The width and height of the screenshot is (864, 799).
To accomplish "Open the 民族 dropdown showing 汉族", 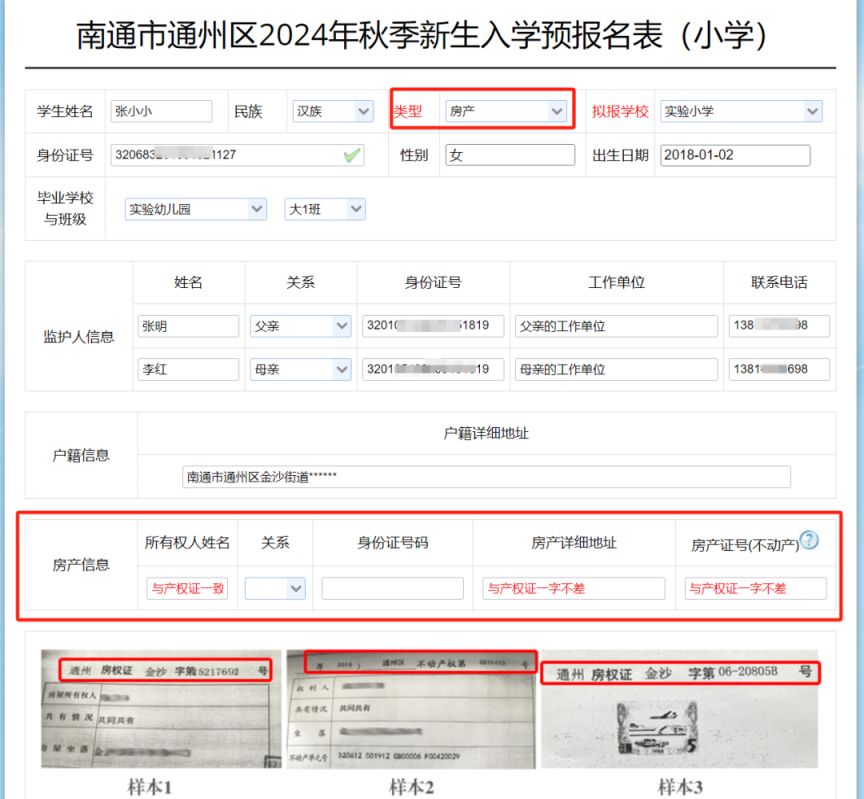I will pyautogui.click(x=333, y=111).
